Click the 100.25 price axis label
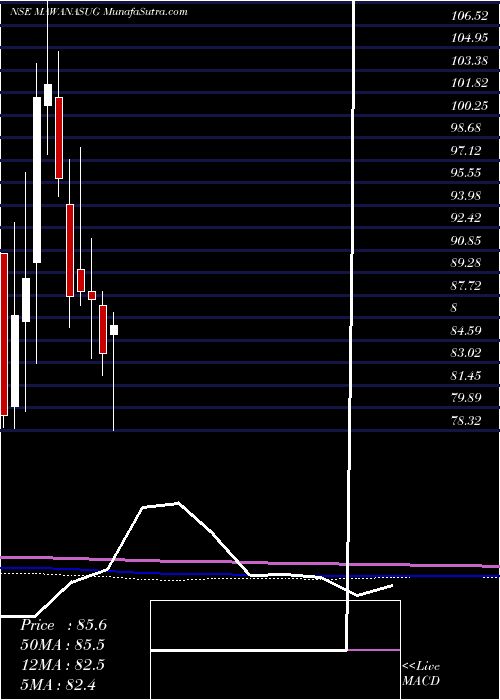Image resolution: width=500 pixels, height=700 pixels. coord(469,106)
